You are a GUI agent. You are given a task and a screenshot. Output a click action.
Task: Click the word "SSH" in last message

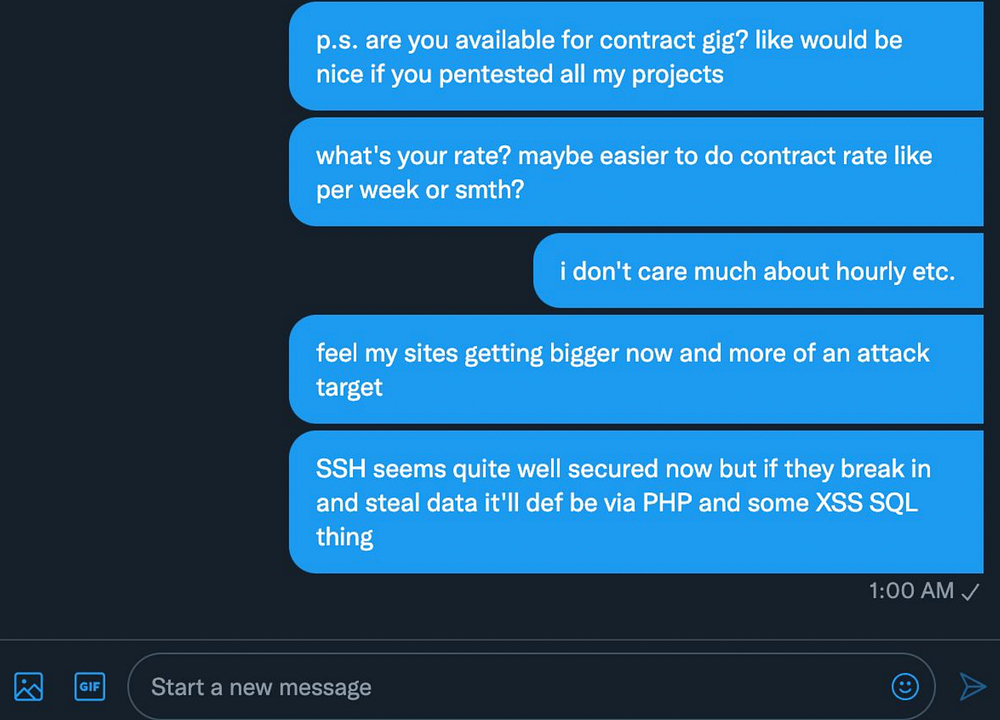tap(341, 469)
